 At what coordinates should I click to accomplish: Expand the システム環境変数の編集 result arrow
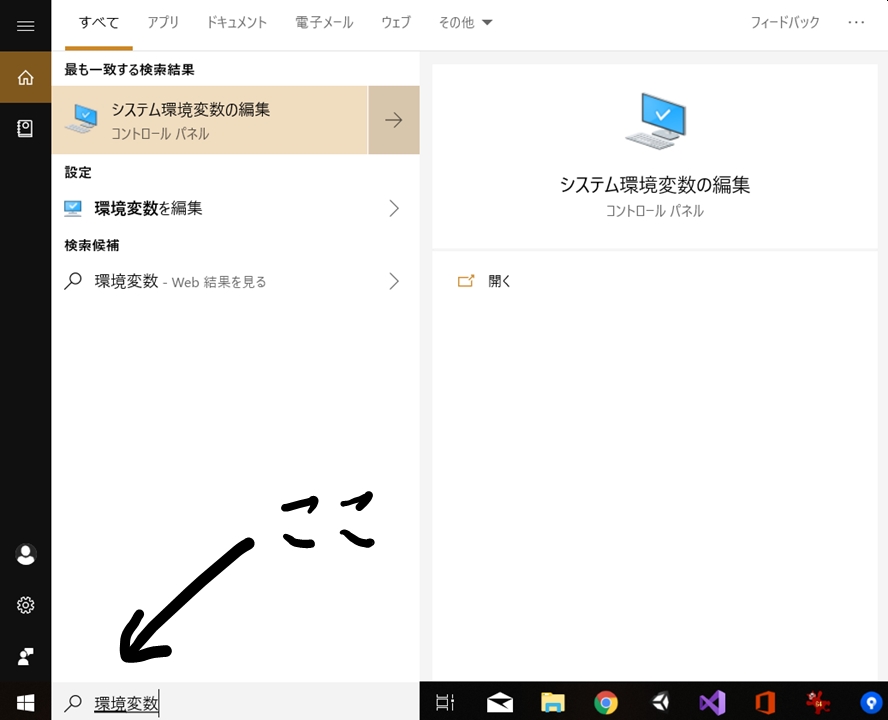coord(394,120)
